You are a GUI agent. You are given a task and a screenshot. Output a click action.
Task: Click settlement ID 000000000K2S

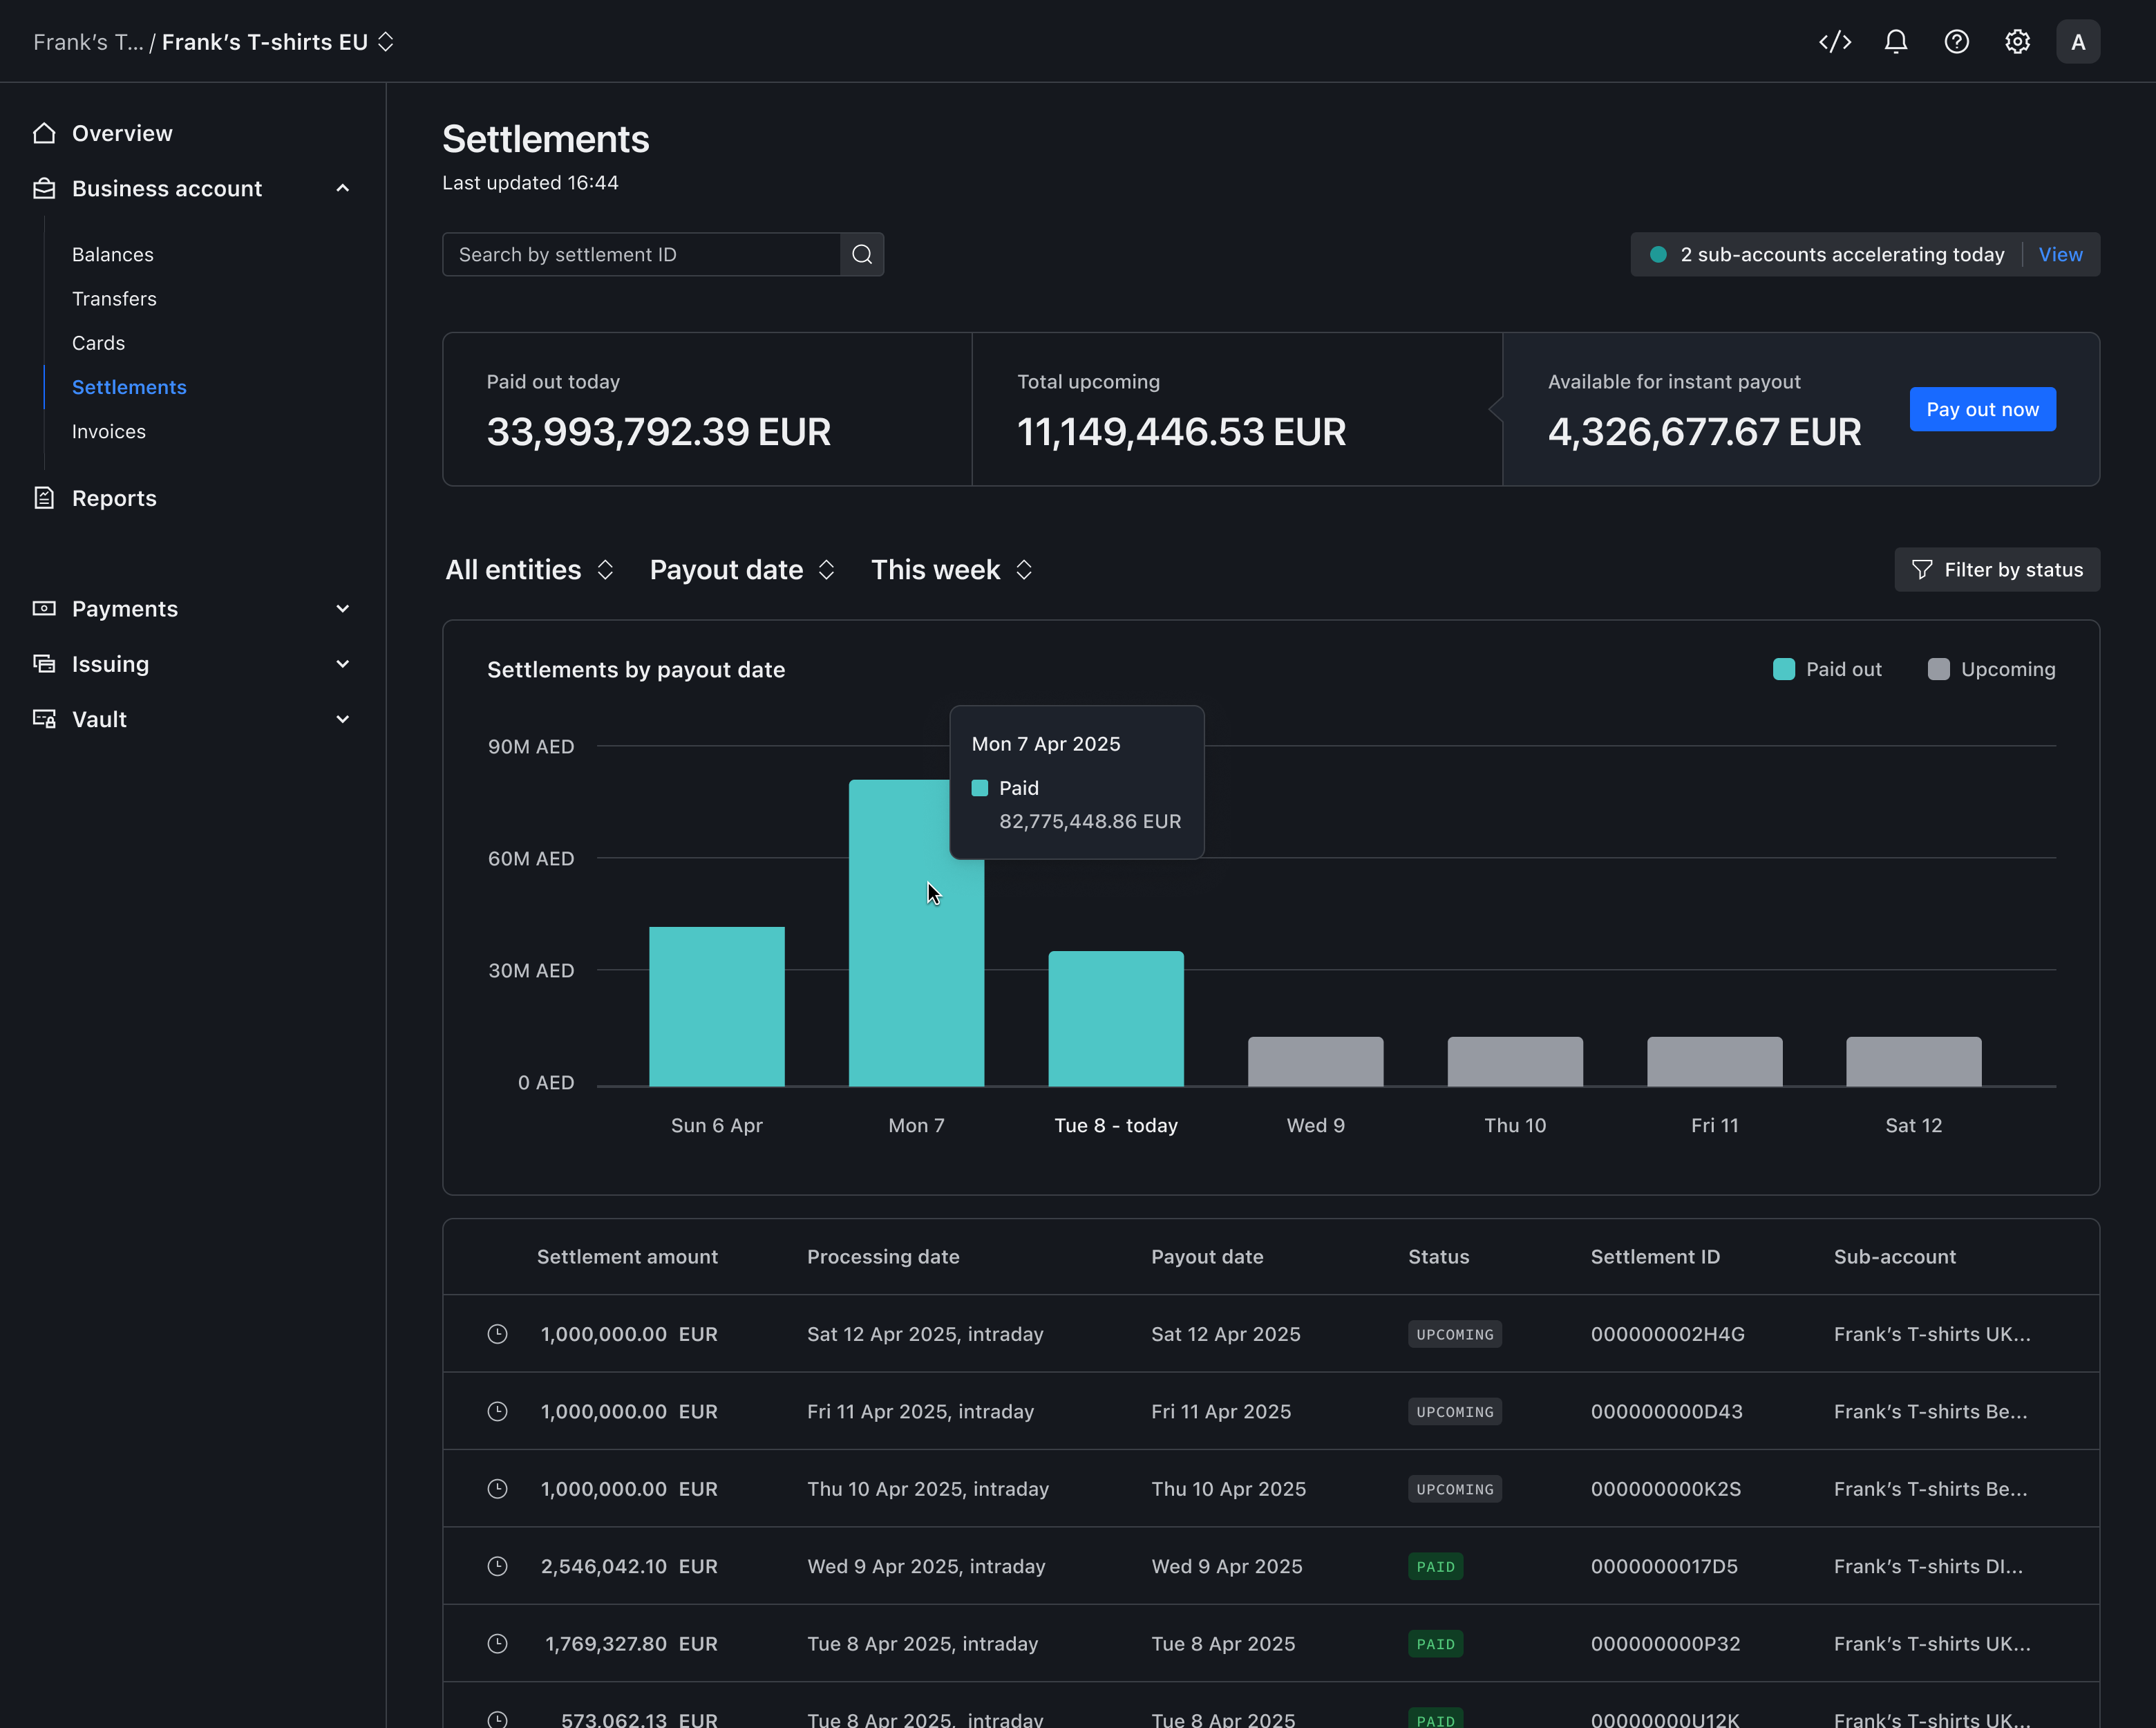tap(1665, 1489)
